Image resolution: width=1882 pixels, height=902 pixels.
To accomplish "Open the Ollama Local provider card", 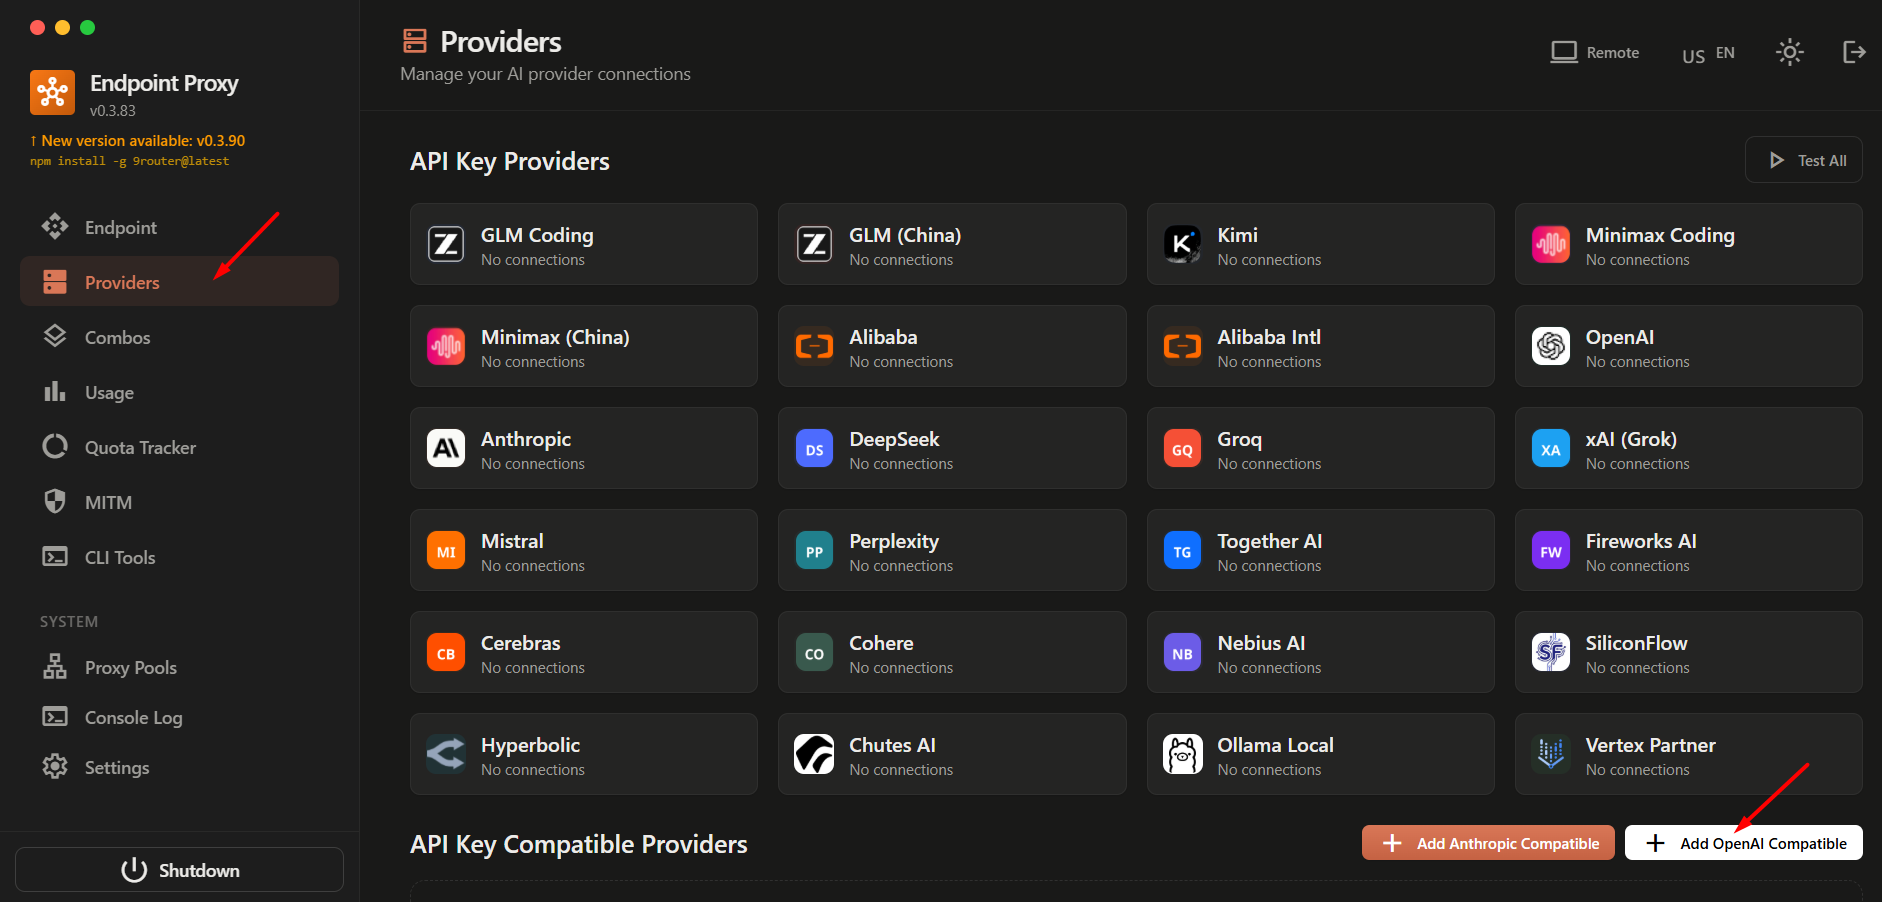I will (1320, 754).
